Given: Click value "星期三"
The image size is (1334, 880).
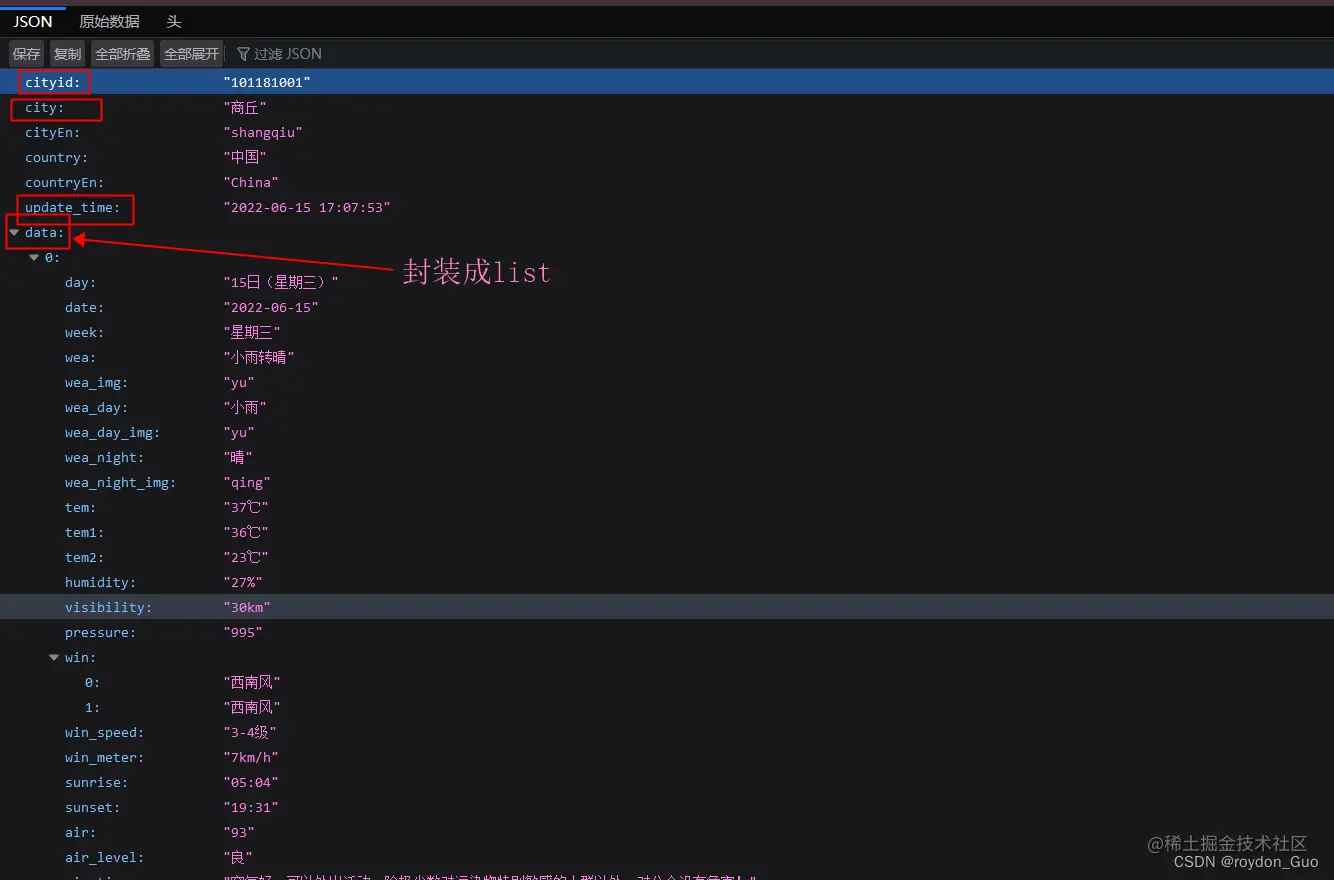Looking at the screenshot, I should [252, 332].
